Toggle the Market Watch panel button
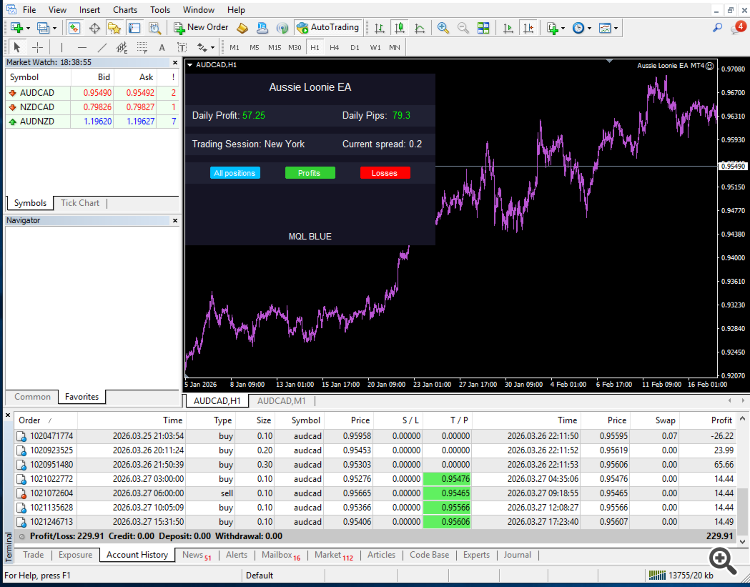The height and width of the screenshot is (587, 750). pyautogui.click(x=74, y=28)
